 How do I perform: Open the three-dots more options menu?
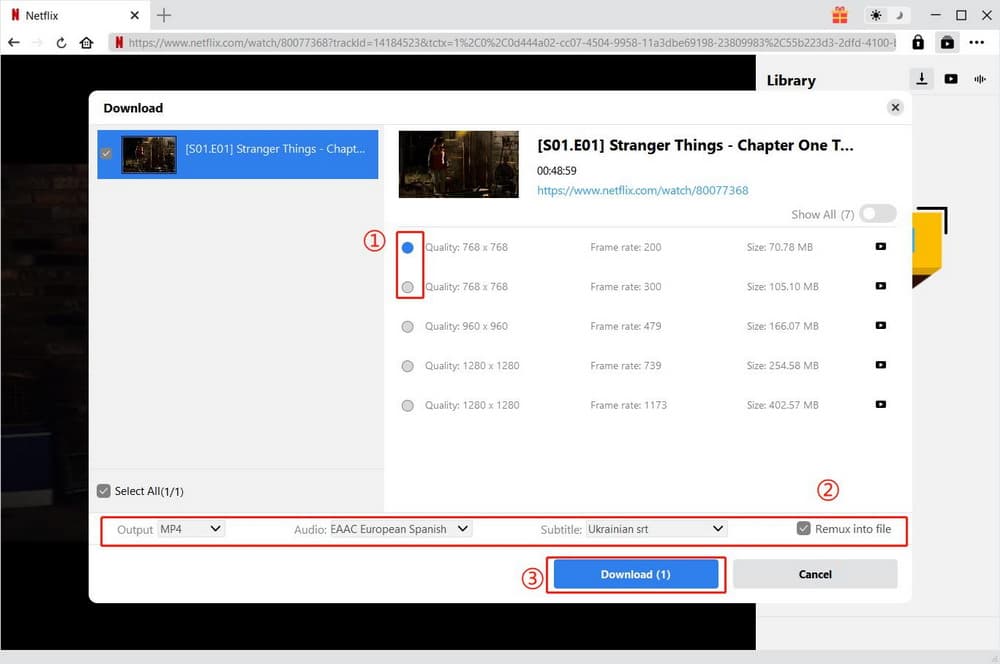[977, 43]
